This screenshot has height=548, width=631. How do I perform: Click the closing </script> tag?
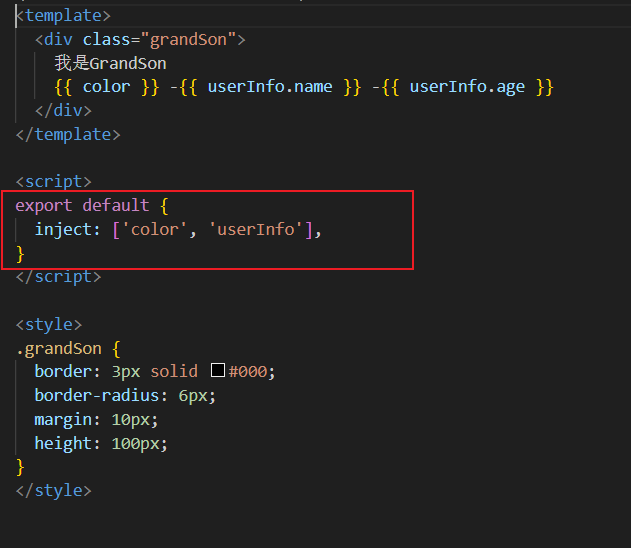[58, 276]
